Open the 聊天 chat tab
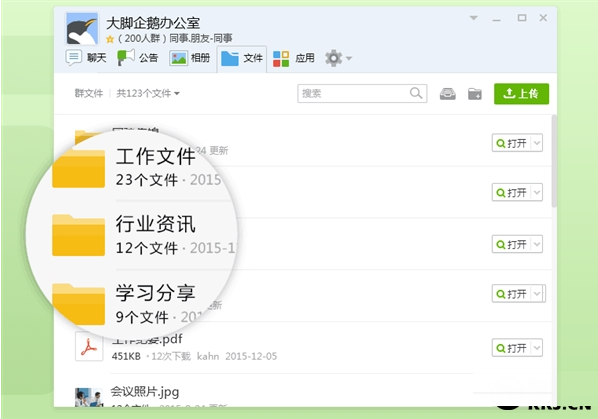 85,58
